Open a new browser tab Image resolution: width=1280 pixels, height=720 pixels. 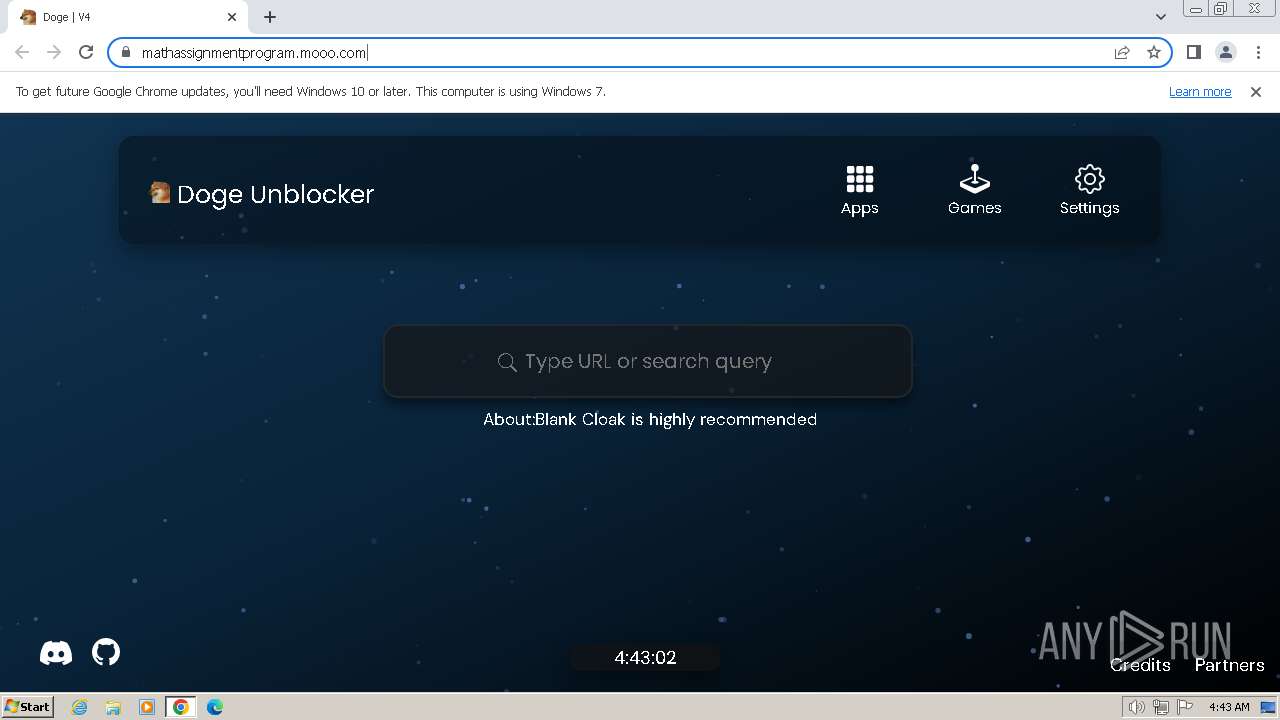(x=270, y=17)
